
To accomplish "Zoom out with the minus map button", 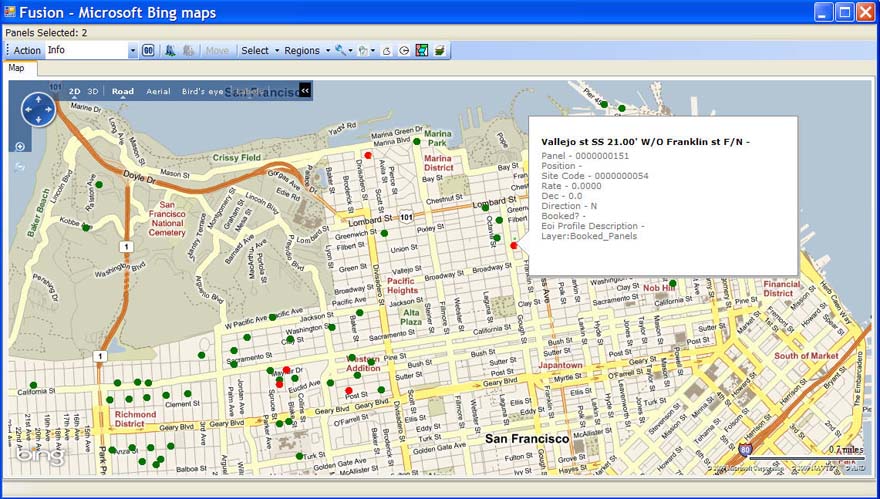I will [20, 167].
